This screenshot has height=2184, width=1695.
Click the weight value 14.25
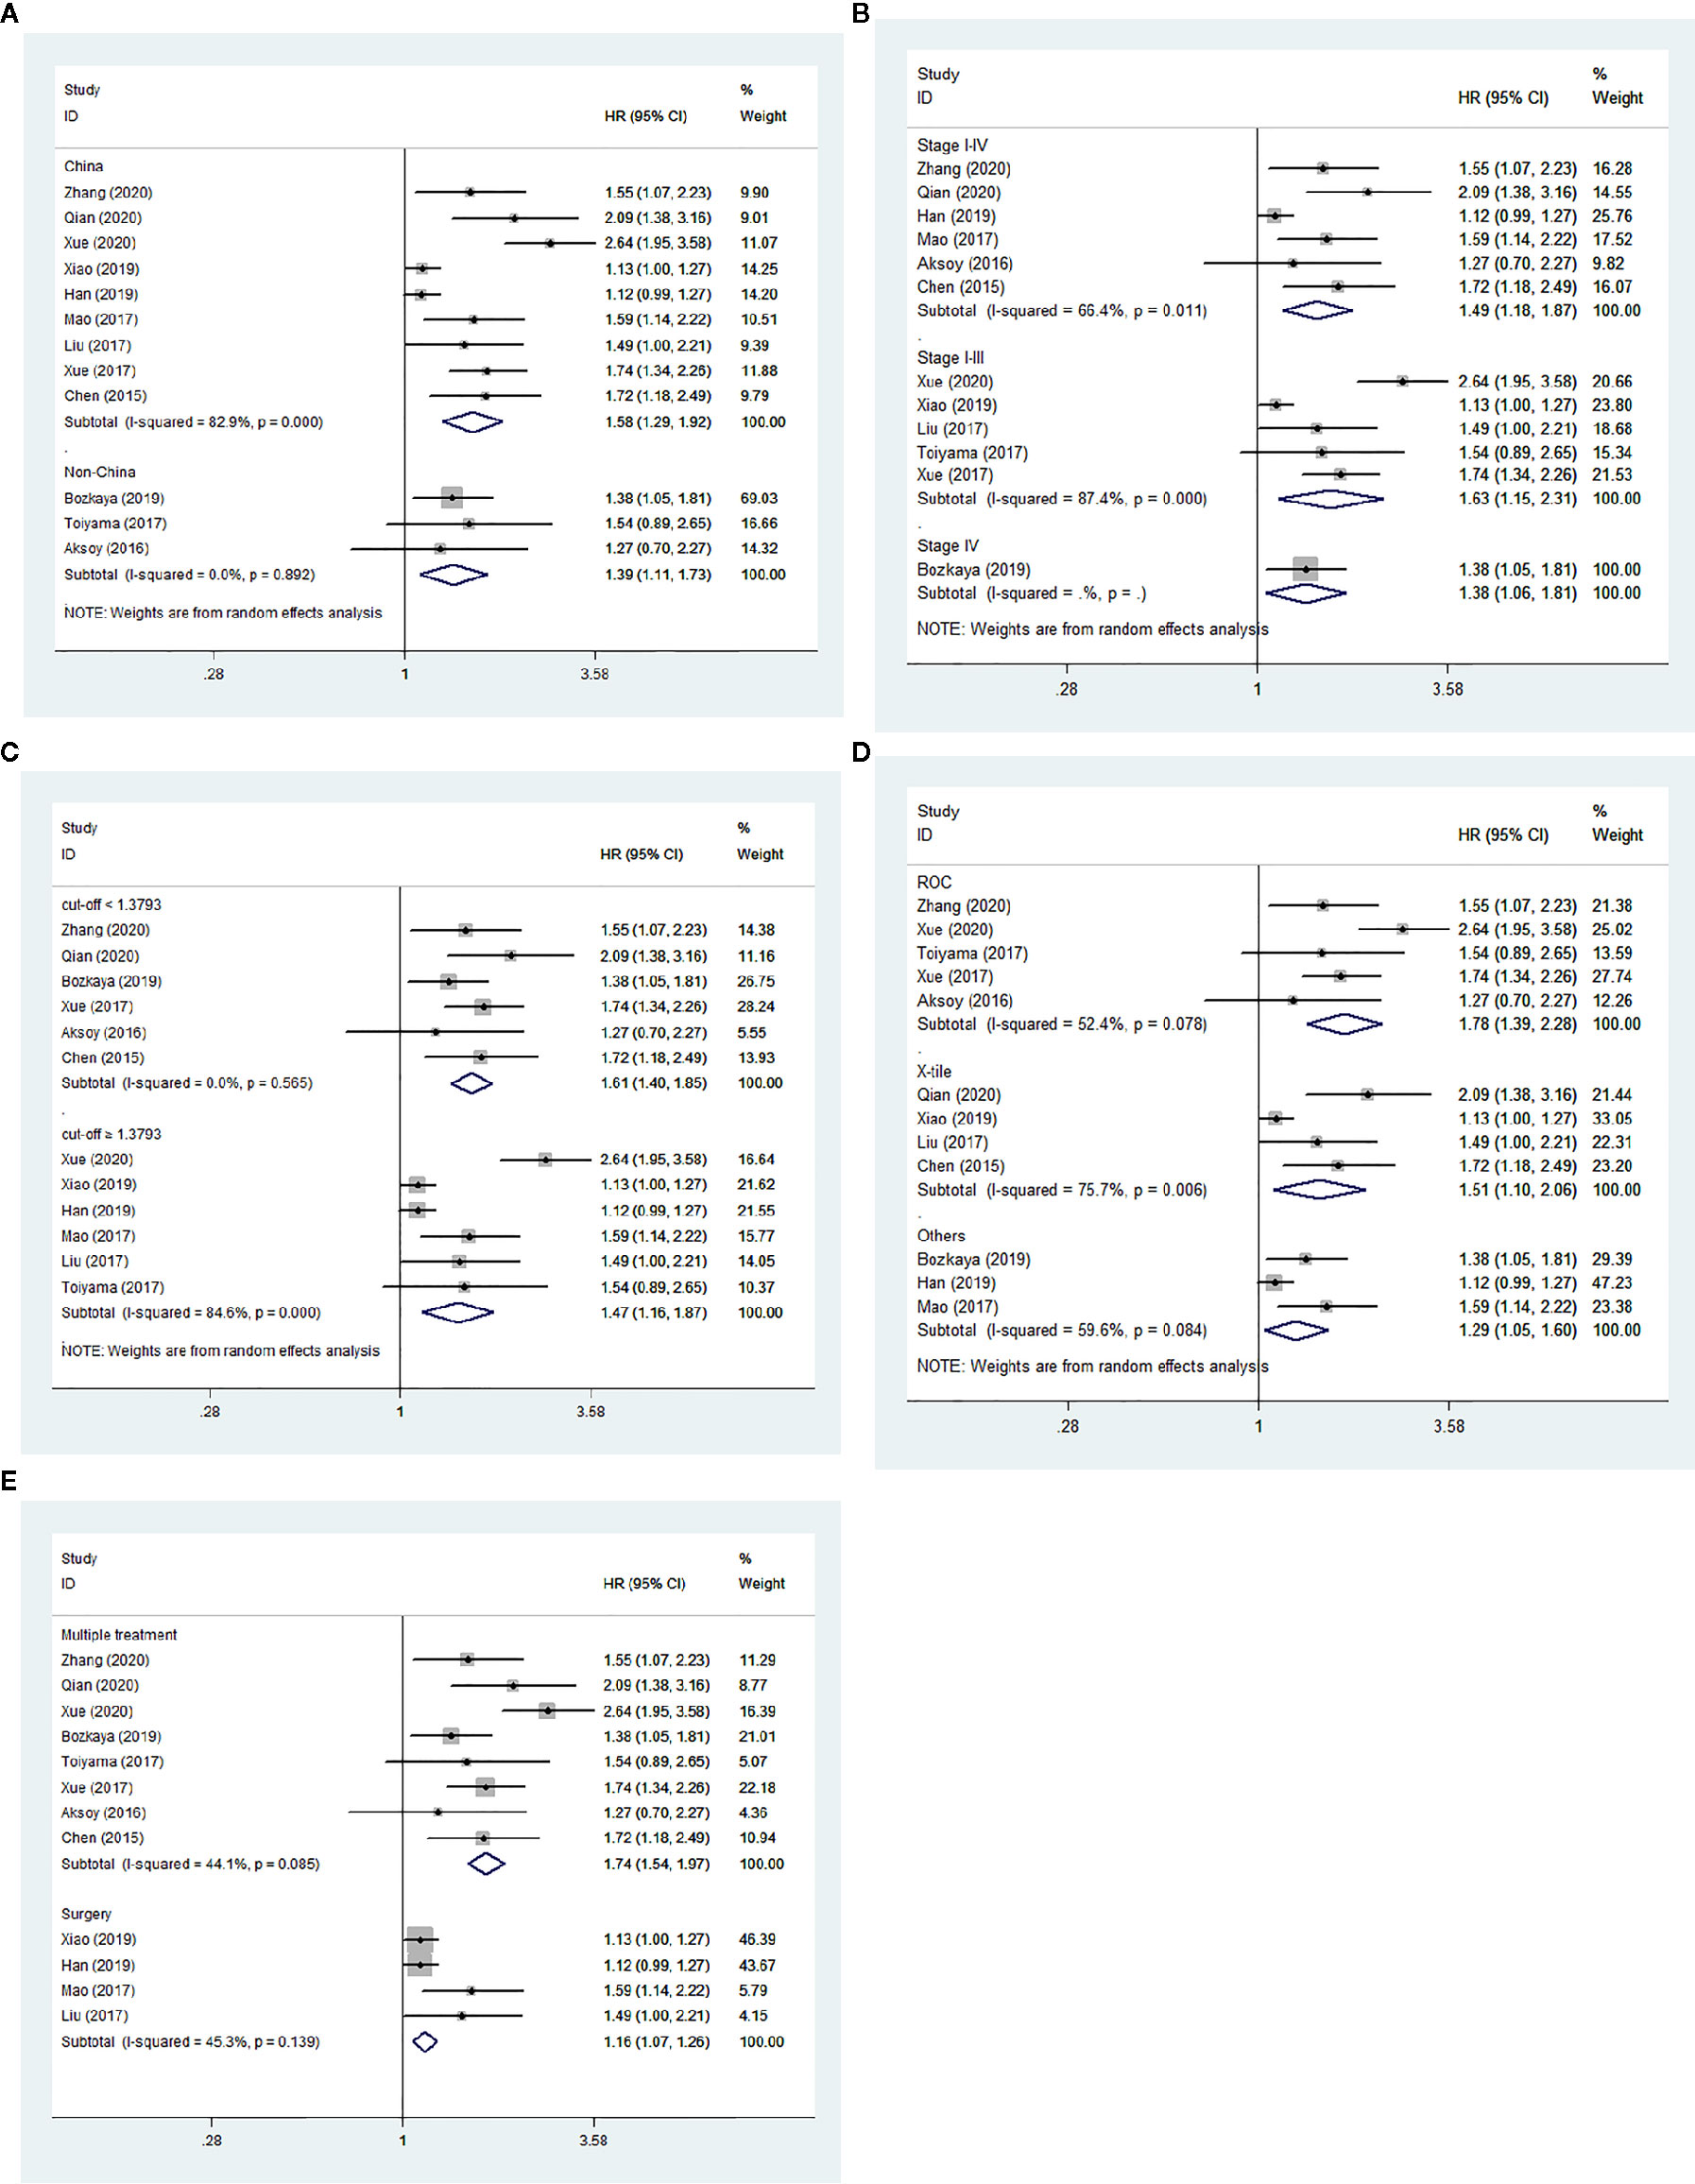coord(759,269)
